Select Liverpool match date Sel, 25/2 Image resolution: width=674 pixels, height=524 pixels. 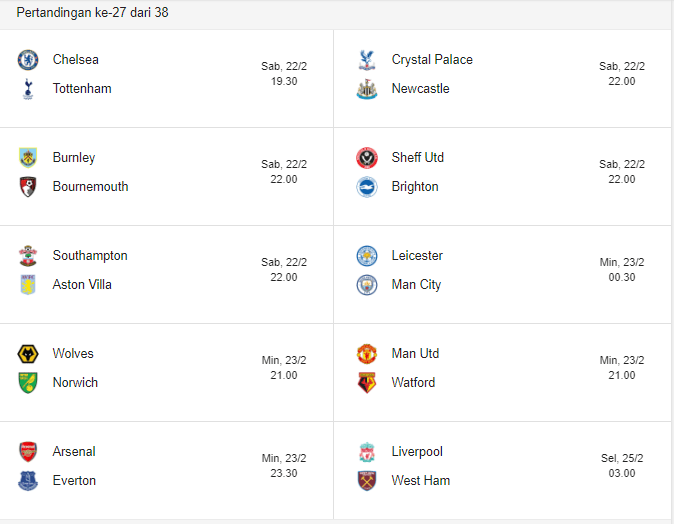pyautogui.click(x=622, y=458)
